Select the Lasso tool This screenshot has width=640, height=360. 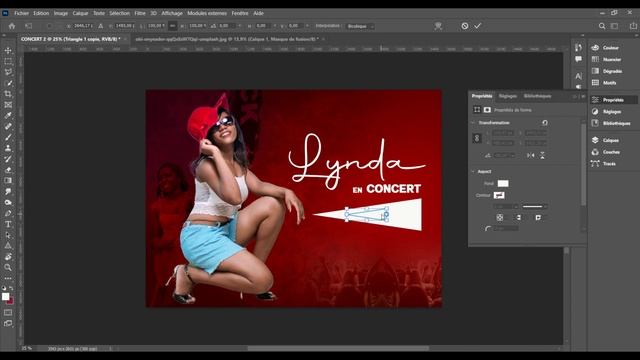coord(8,72)
